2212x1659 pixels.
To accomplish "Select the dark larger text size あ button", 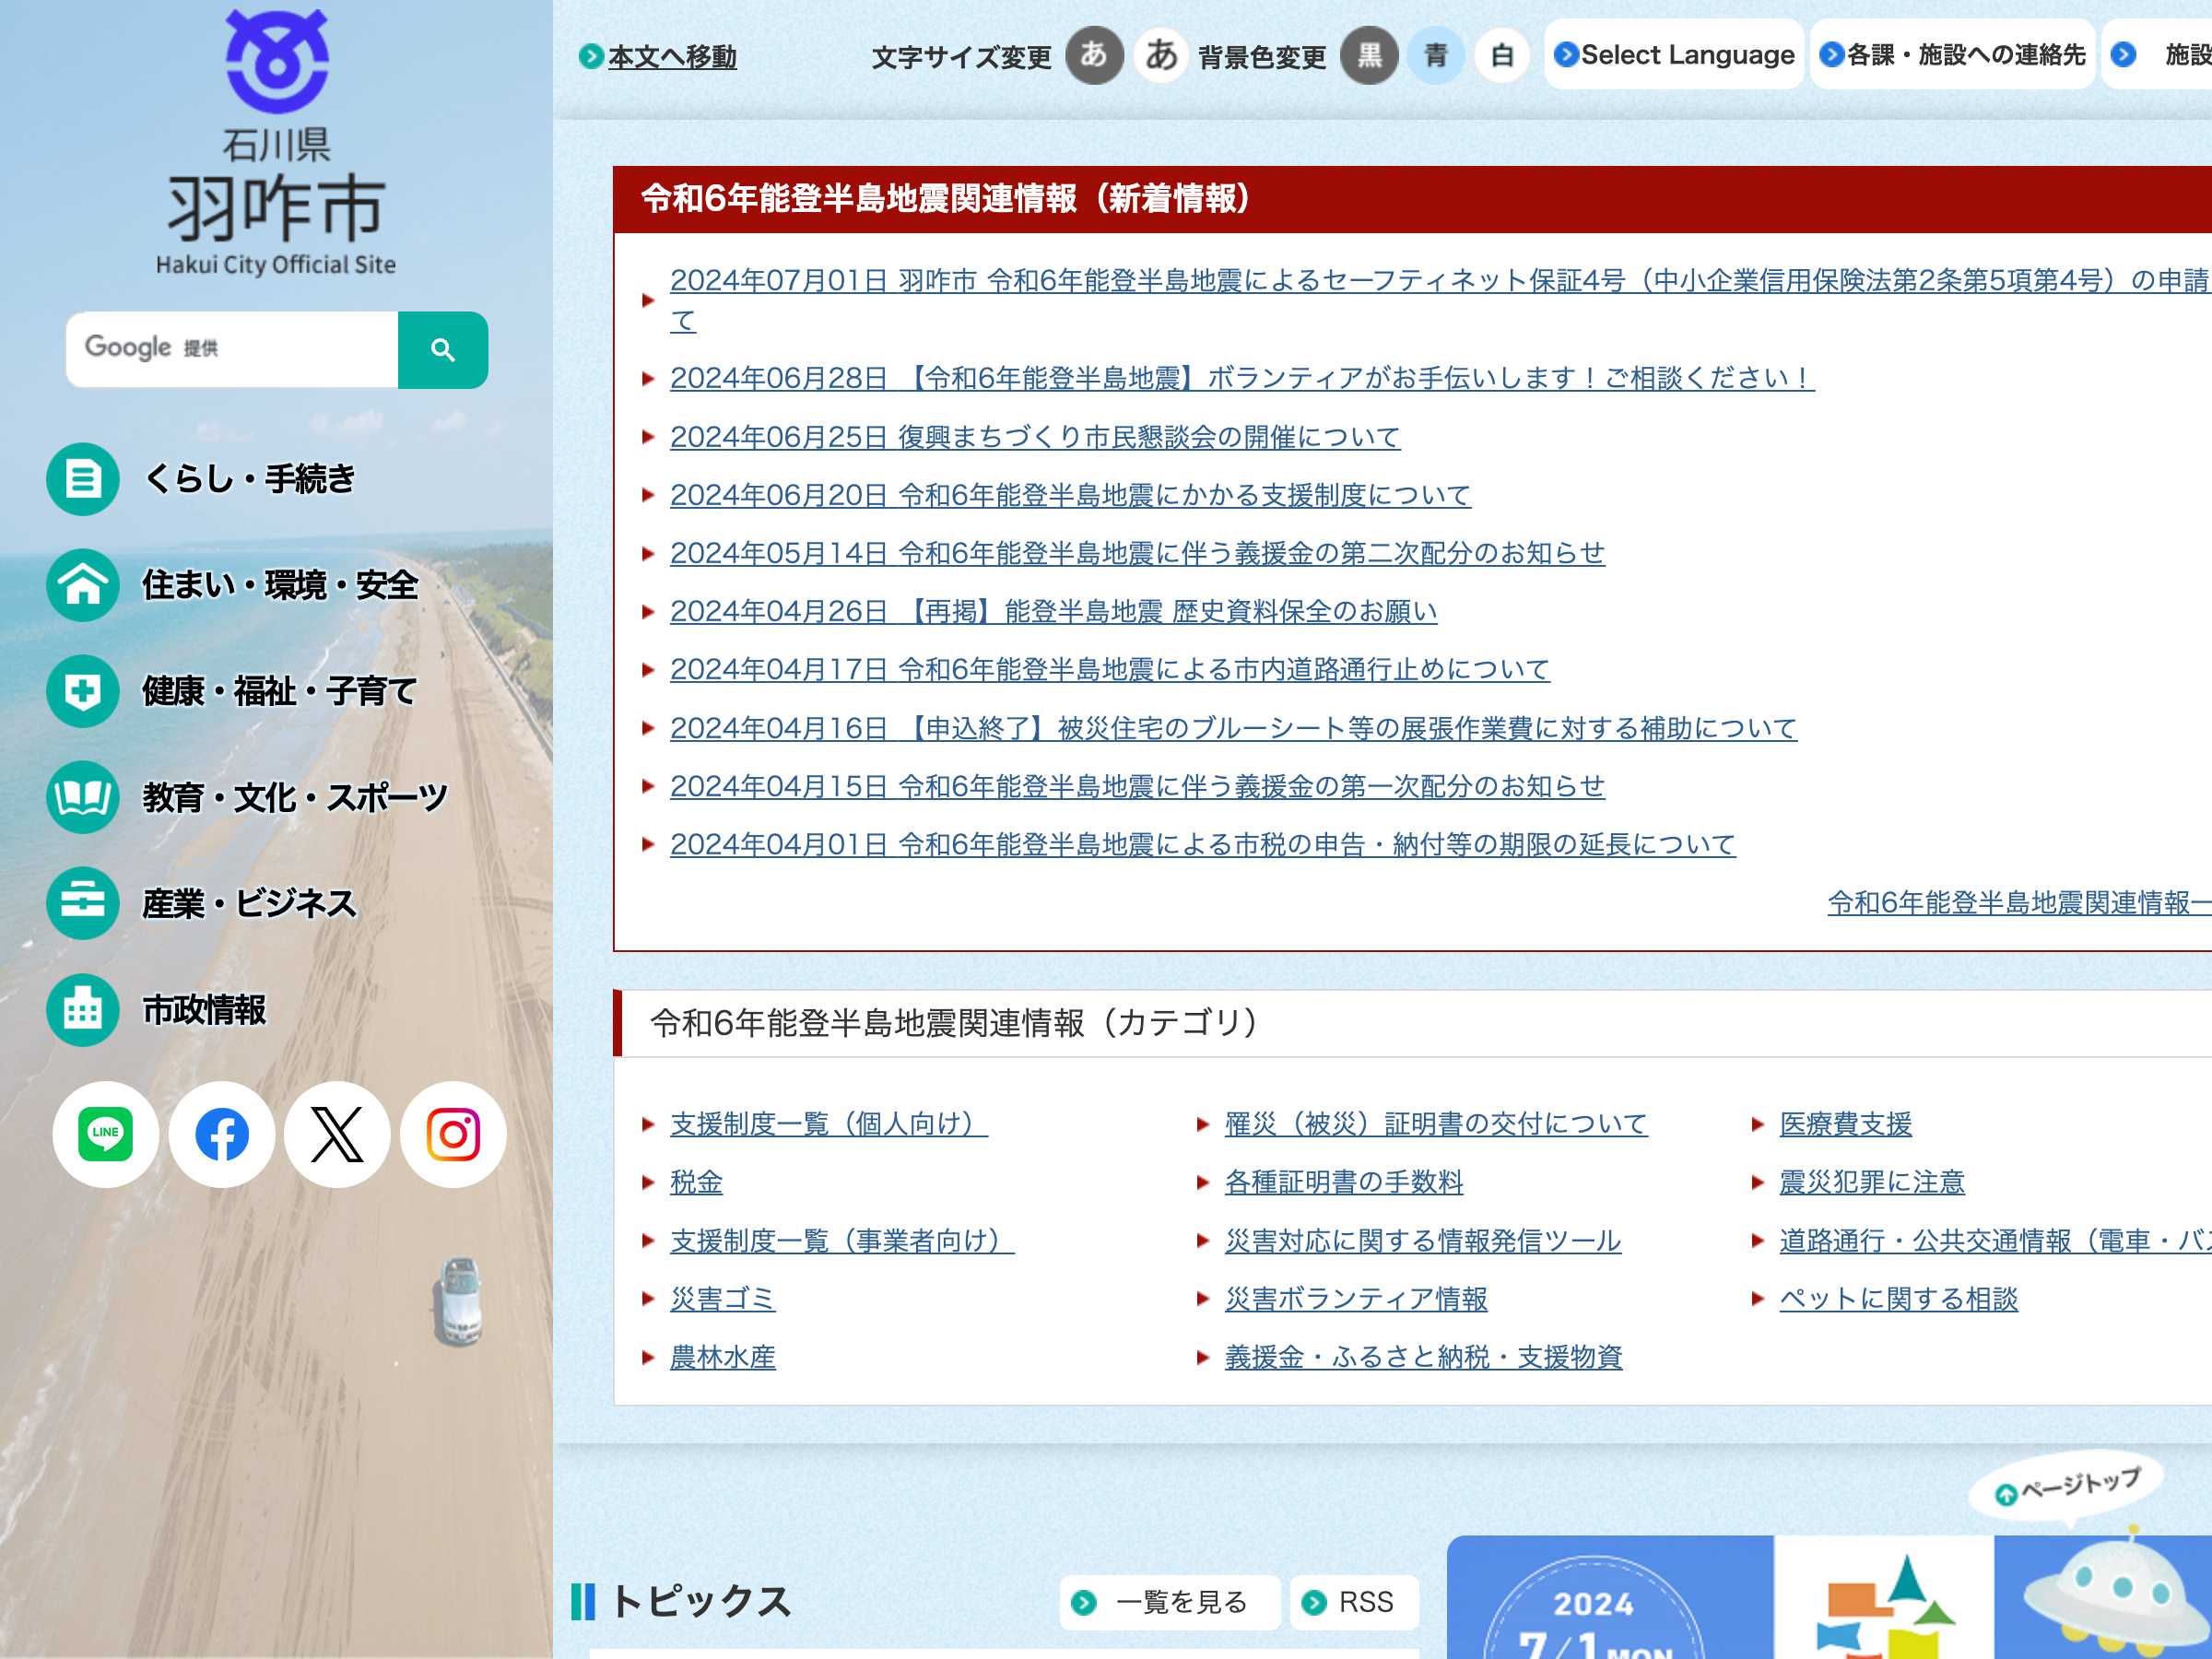I will (1094, 55).
